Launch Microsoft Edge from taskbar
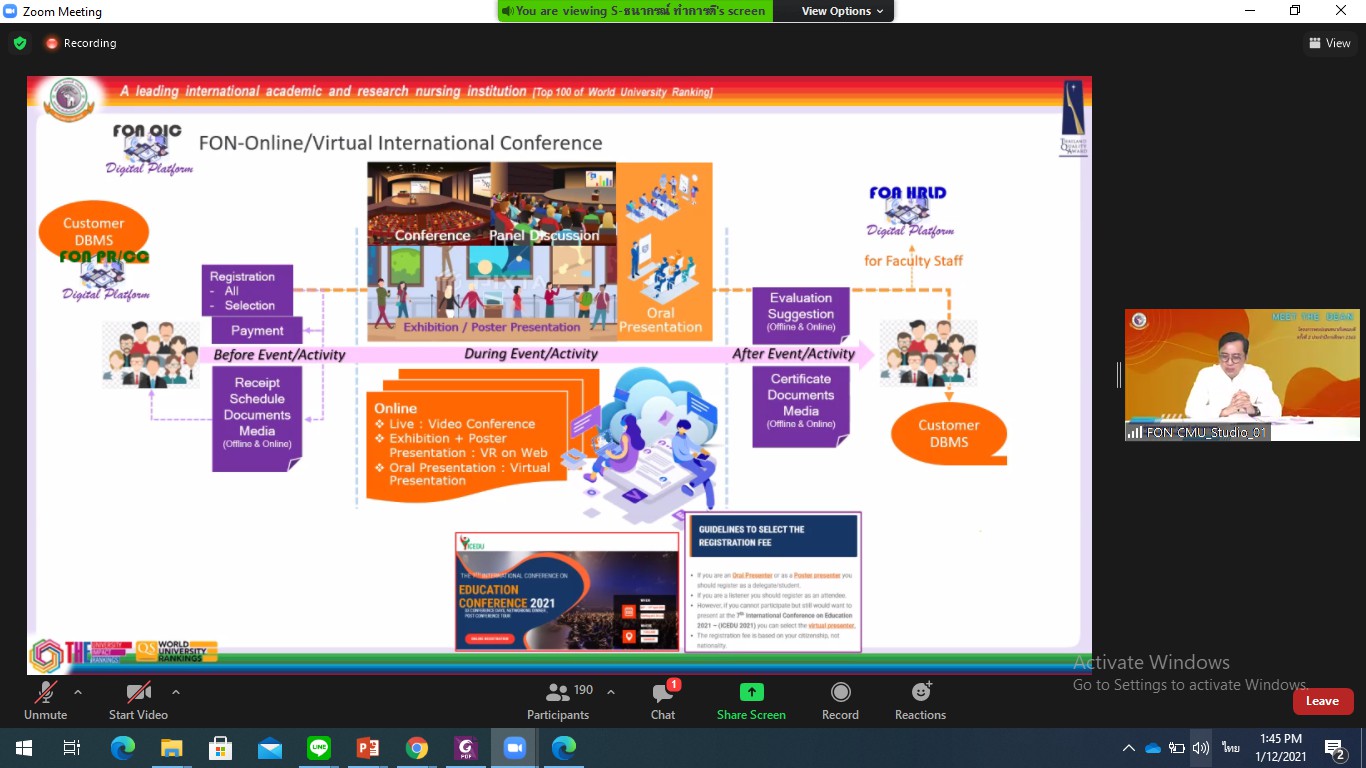The image size is (1366, 768). [123, 748]
